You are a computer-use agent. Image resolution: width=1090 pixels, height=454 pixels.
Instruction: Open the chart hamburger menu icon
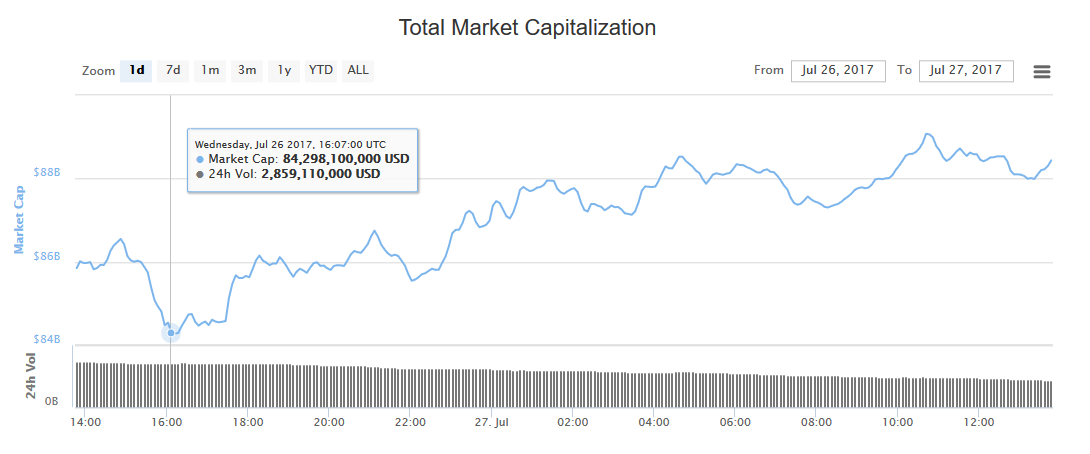click(1042, 71)
